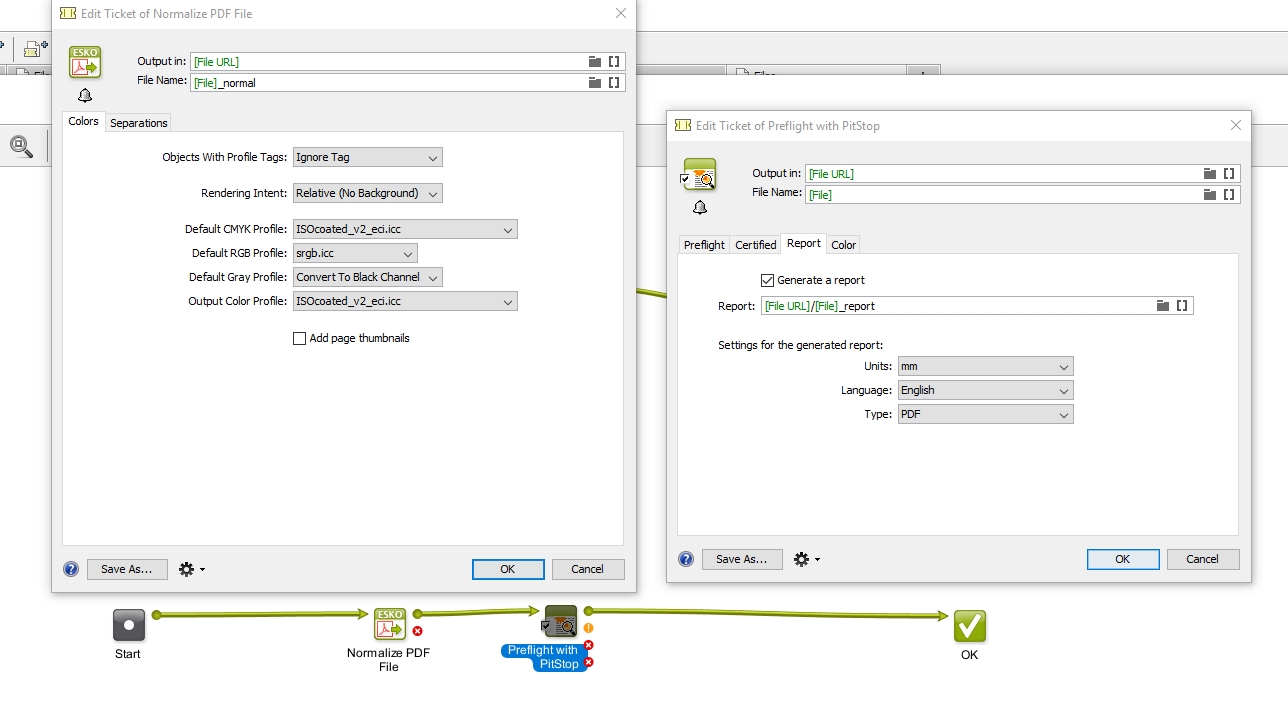
Task: Enable Add page thumbnails checkbox
Action: click(299, 339)
